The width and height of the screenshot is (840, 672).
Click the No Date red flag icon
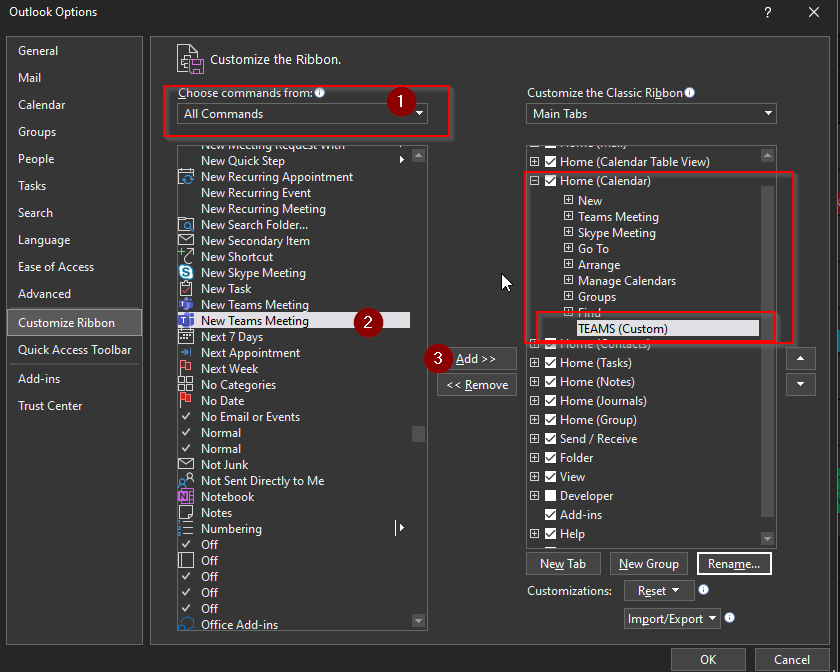click(186, 400)
